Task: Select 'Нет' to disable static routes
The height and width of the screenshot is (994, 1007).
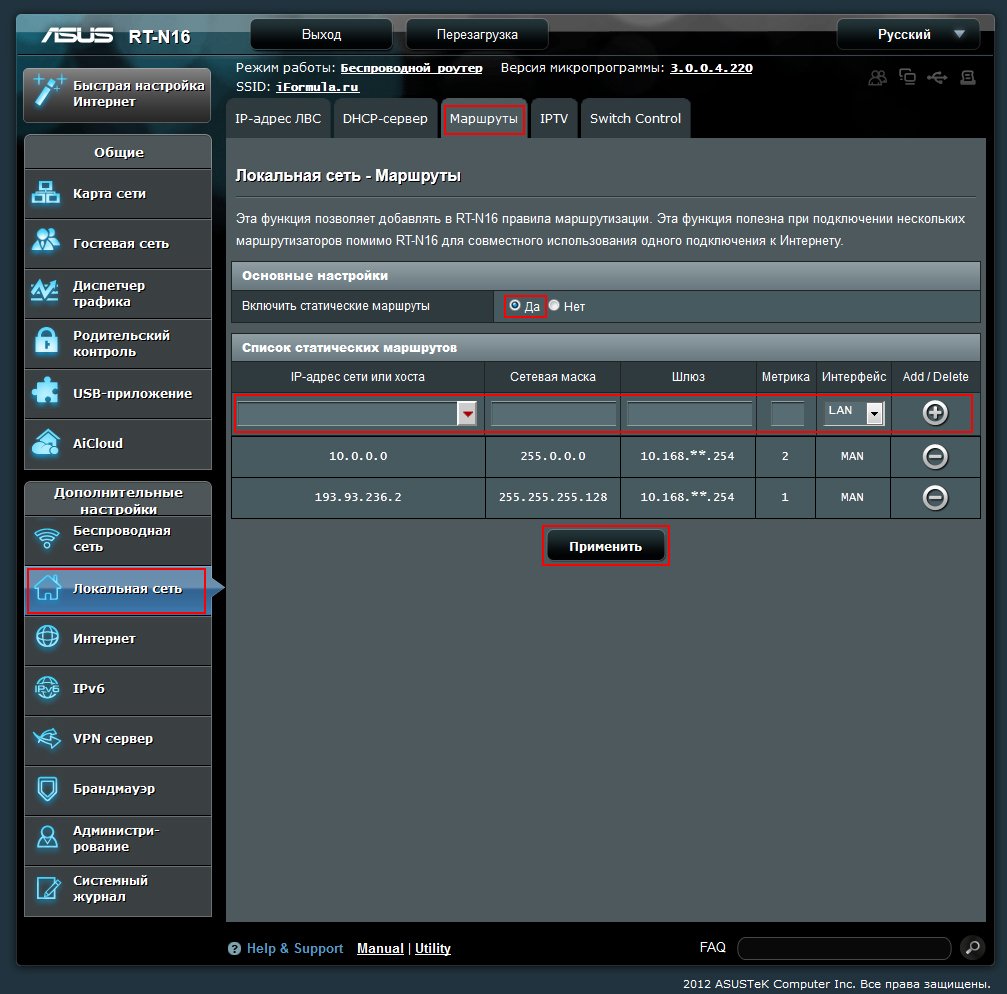Action: 554,306
